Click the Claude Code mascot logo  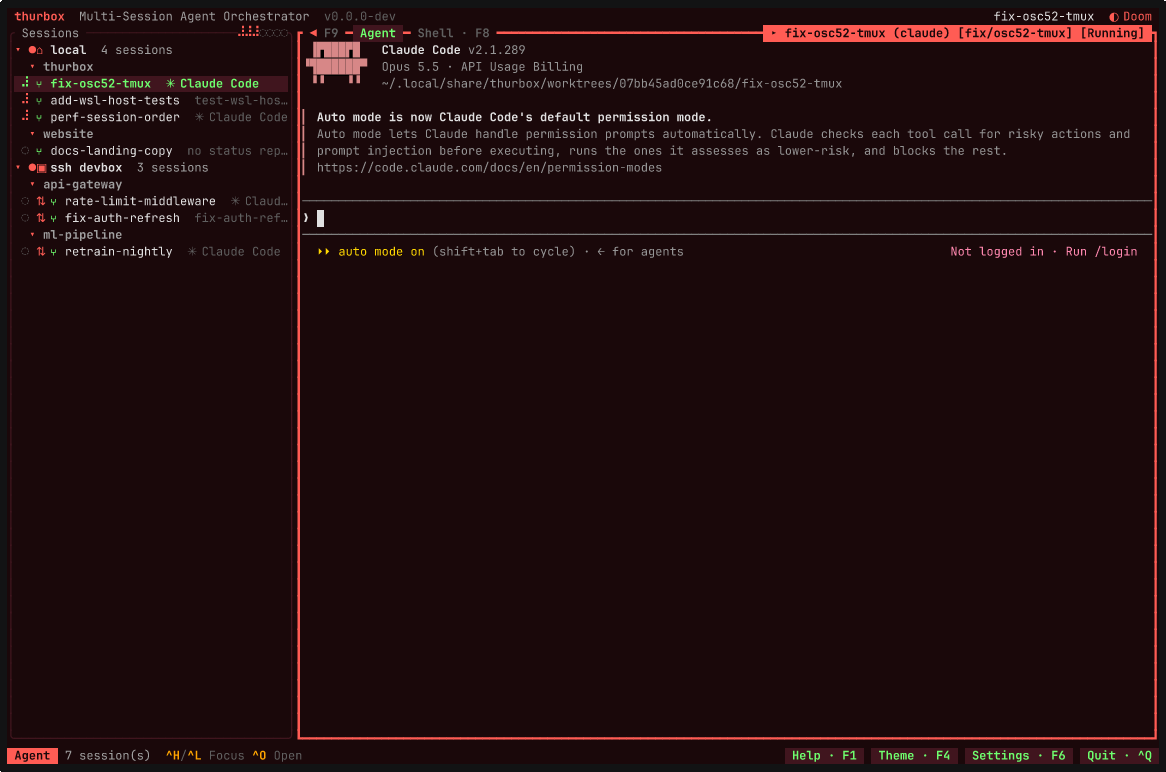point(337,62)
